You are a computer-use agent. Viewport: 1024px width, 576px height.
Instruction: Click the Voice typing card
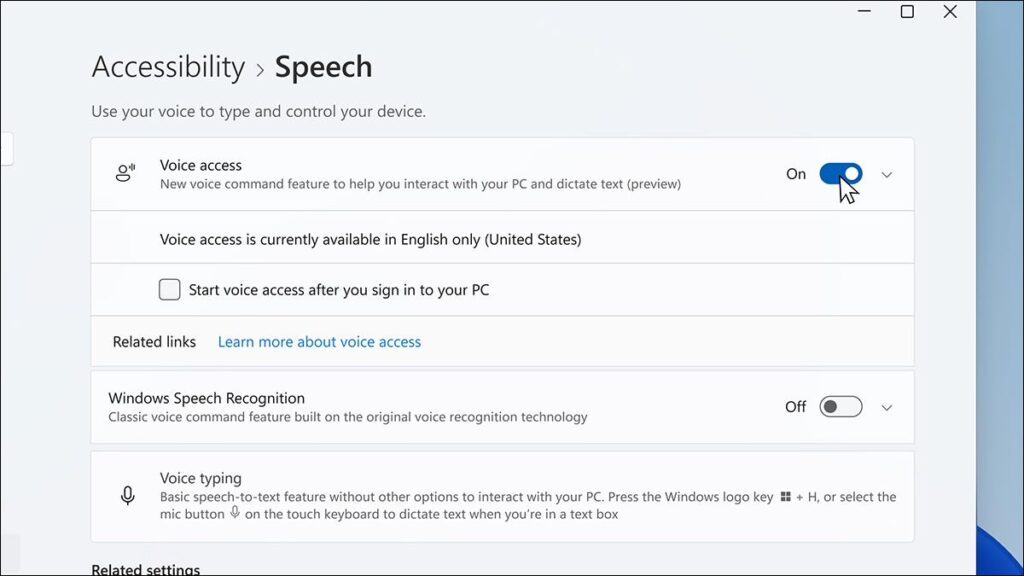pos(502,496)
